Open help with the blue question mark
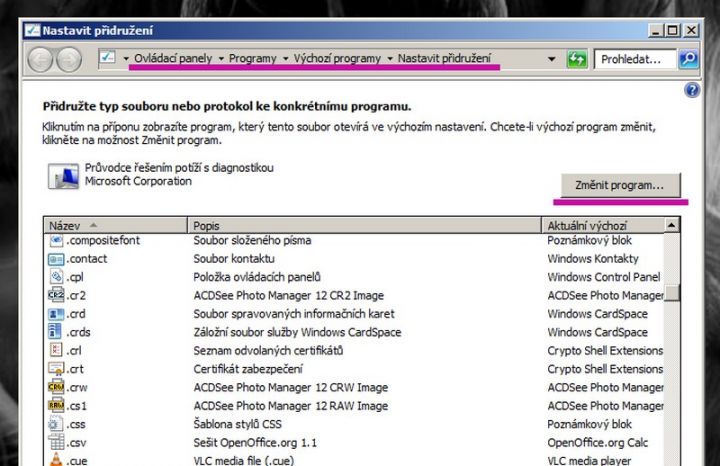The width and height of the screenshot is (720, 466). pos(692,90)
